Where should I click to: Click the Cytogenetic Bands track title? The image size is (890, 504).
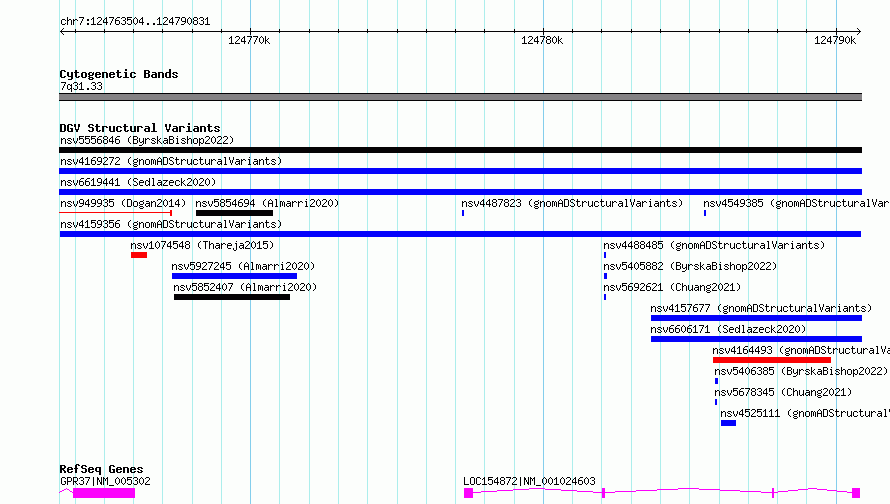pos(119,74)
